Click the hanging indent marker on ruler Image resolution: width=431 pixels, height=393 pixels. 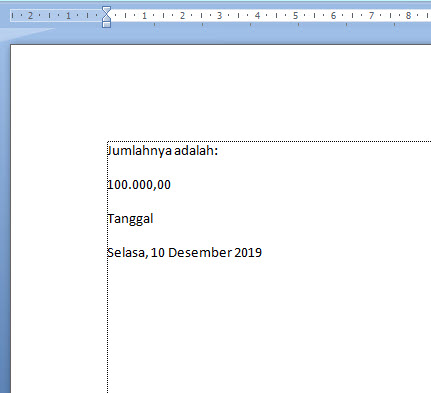(106, 18)
